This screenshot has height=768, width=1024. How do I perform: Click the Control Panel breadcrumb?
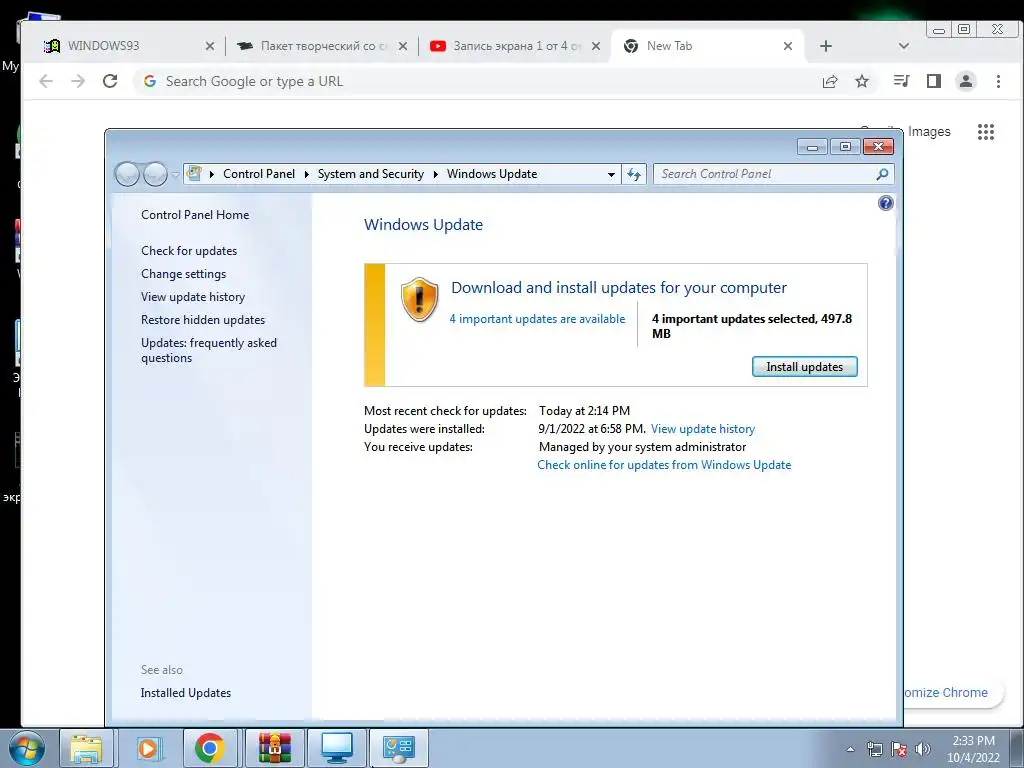[x=259, y=174]
